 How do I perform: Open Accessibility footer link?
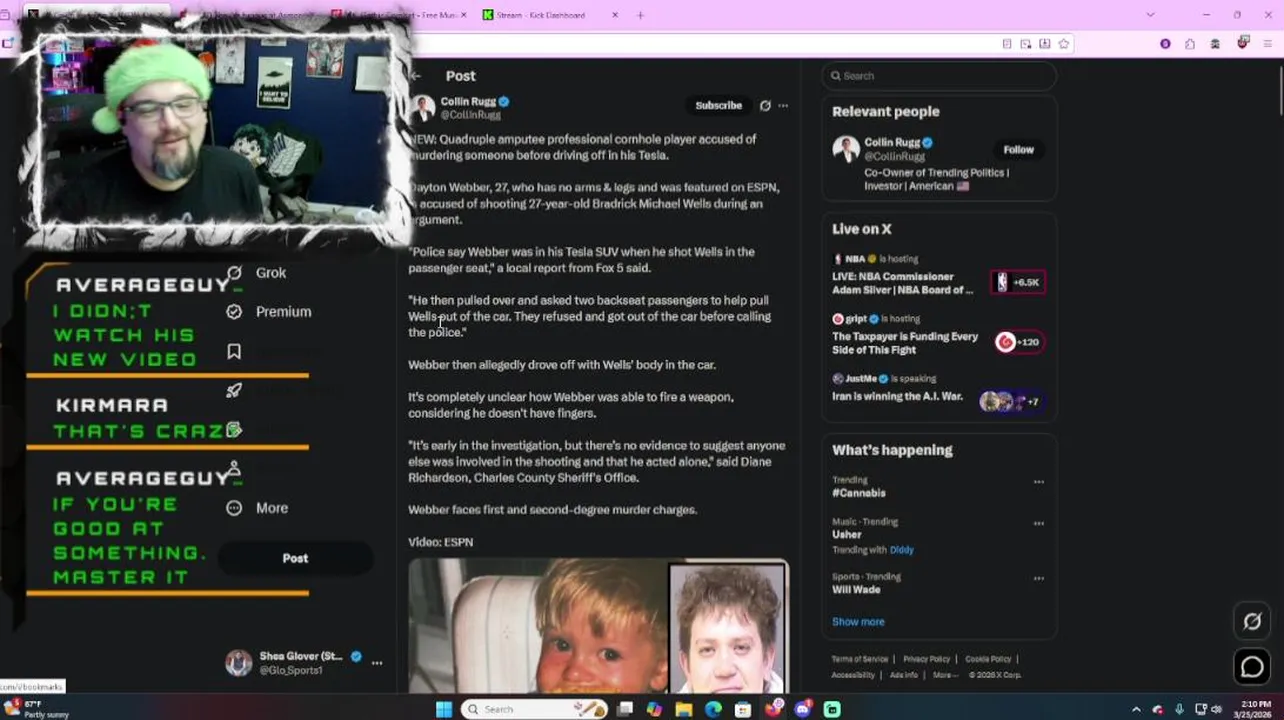pos(853,675)
